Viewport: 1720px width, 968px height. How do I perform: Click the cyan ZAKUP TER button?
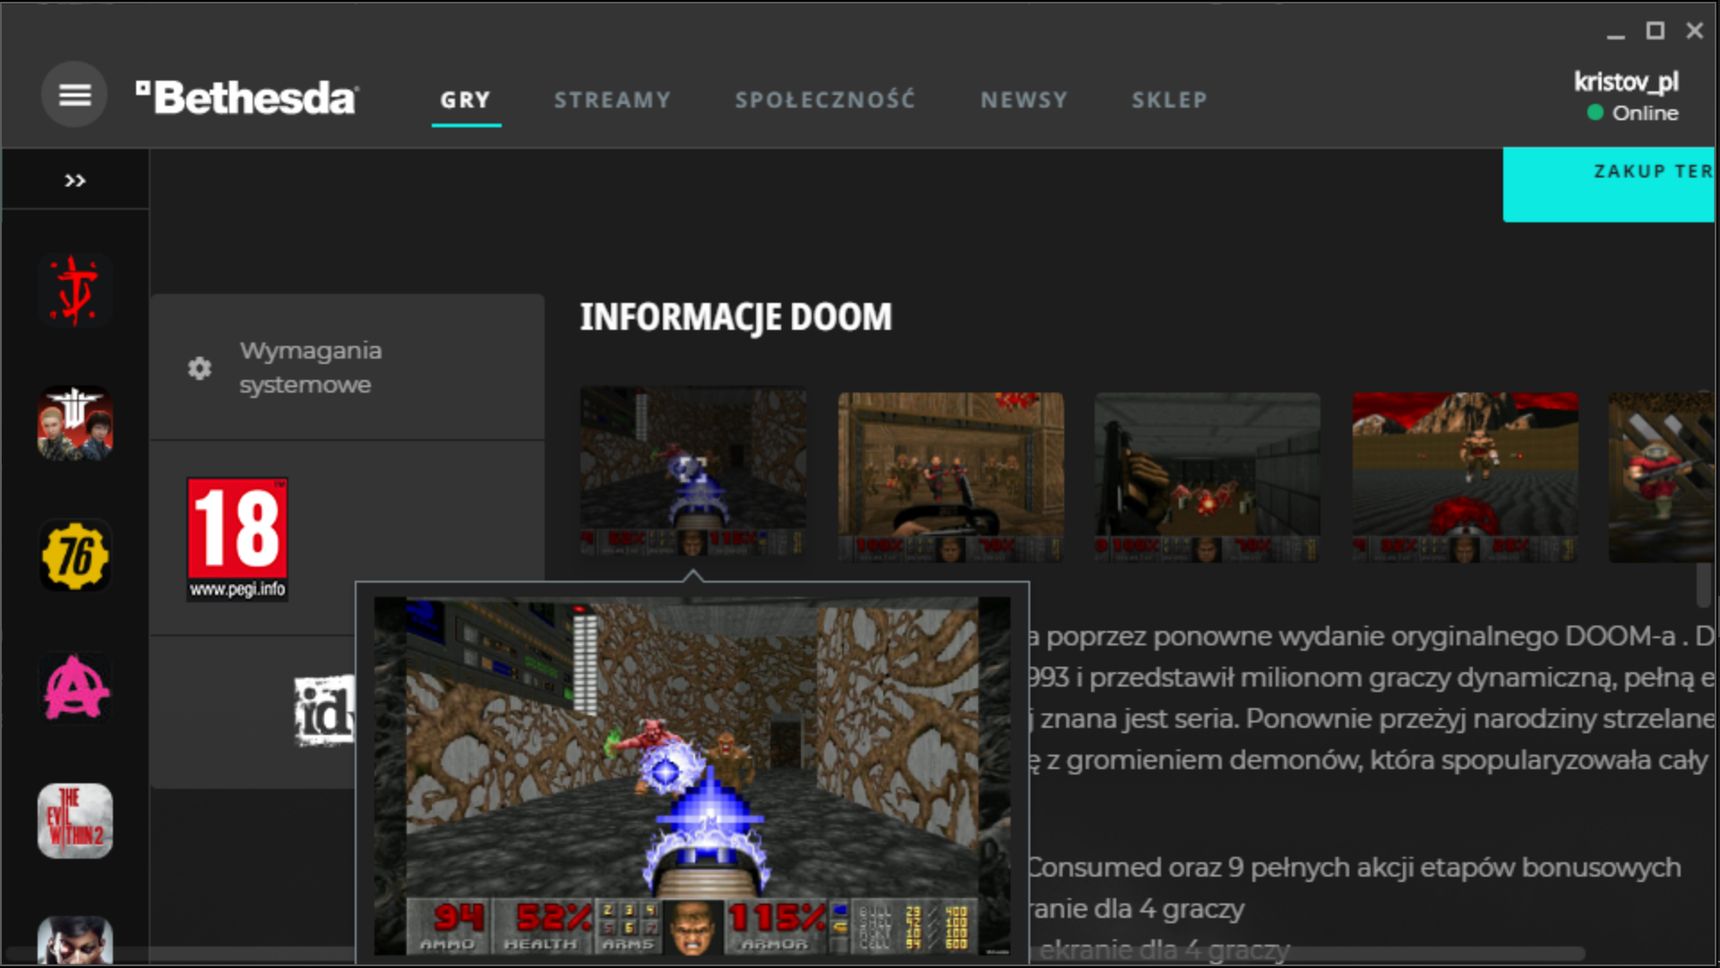click(x=1608, y=185)
